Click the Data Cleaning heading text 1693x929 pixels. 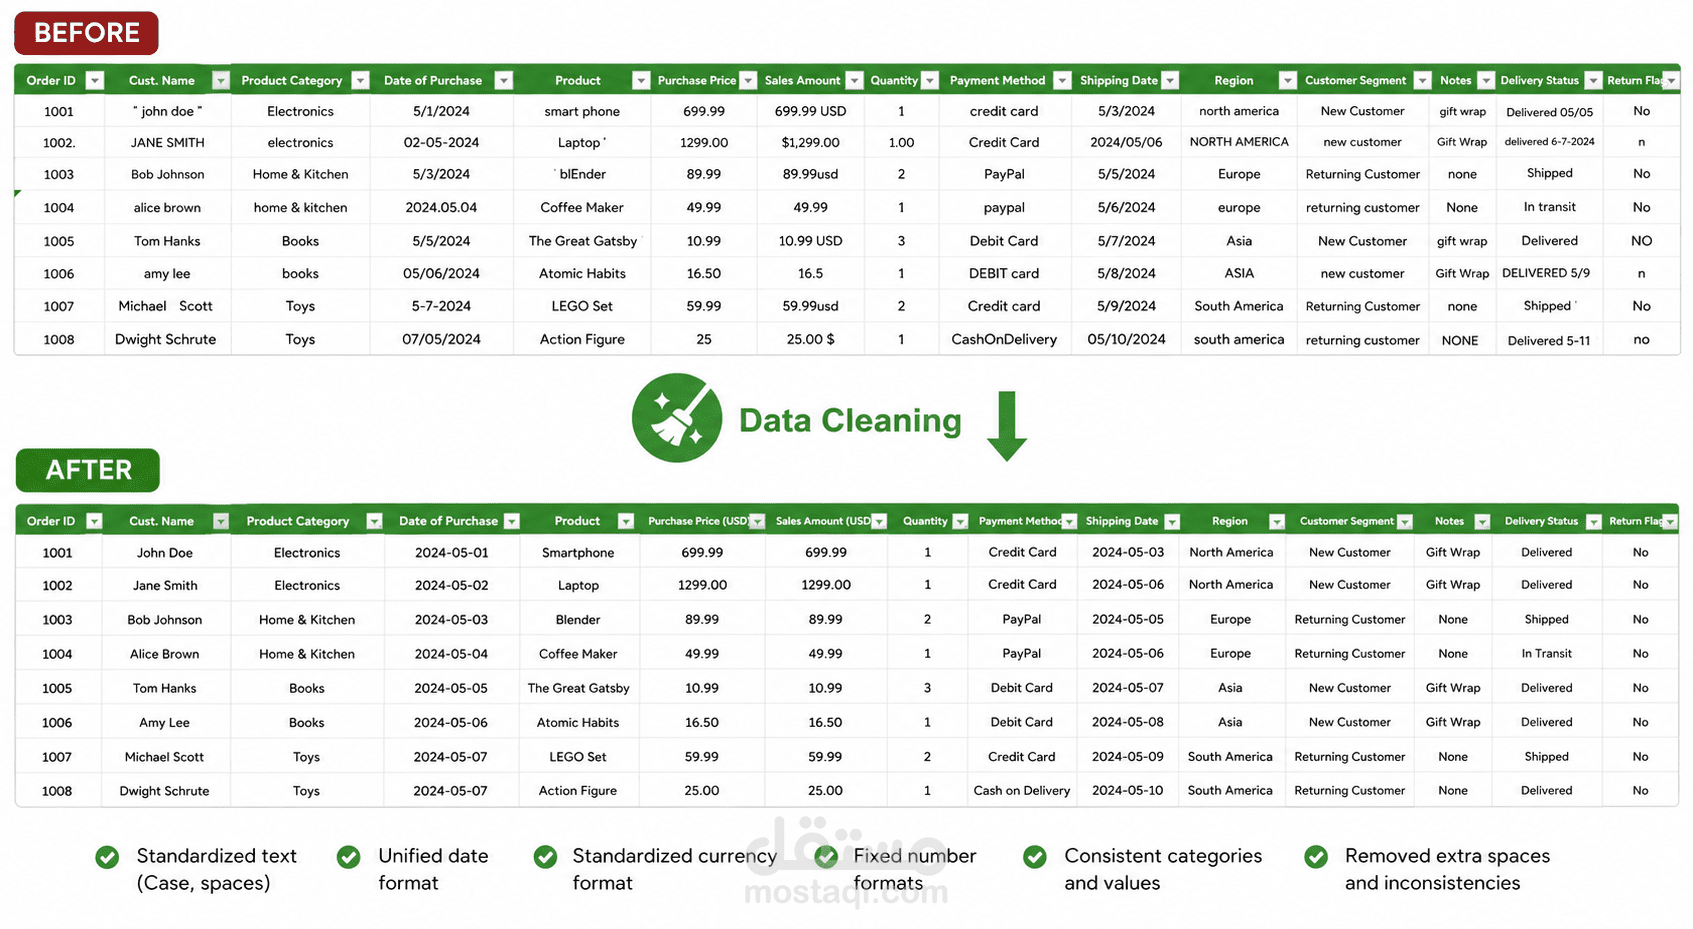point(850,420)
